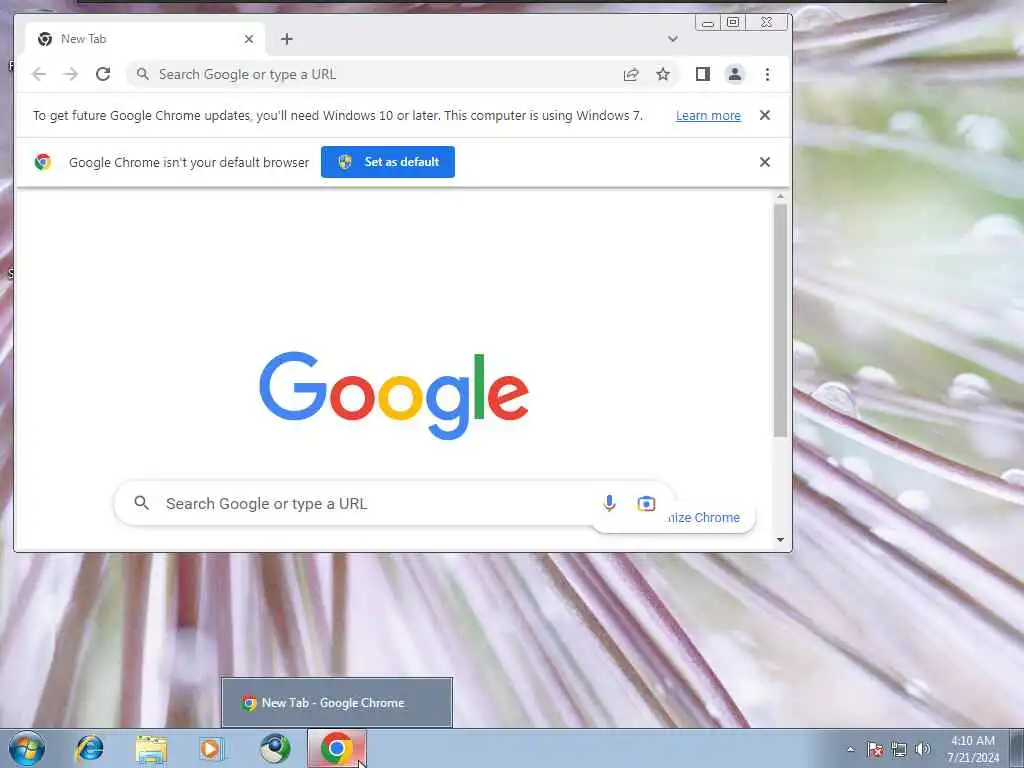Search by image with the camera icon
Viewport: 1024px width, 768px height.
coord(646,504)
